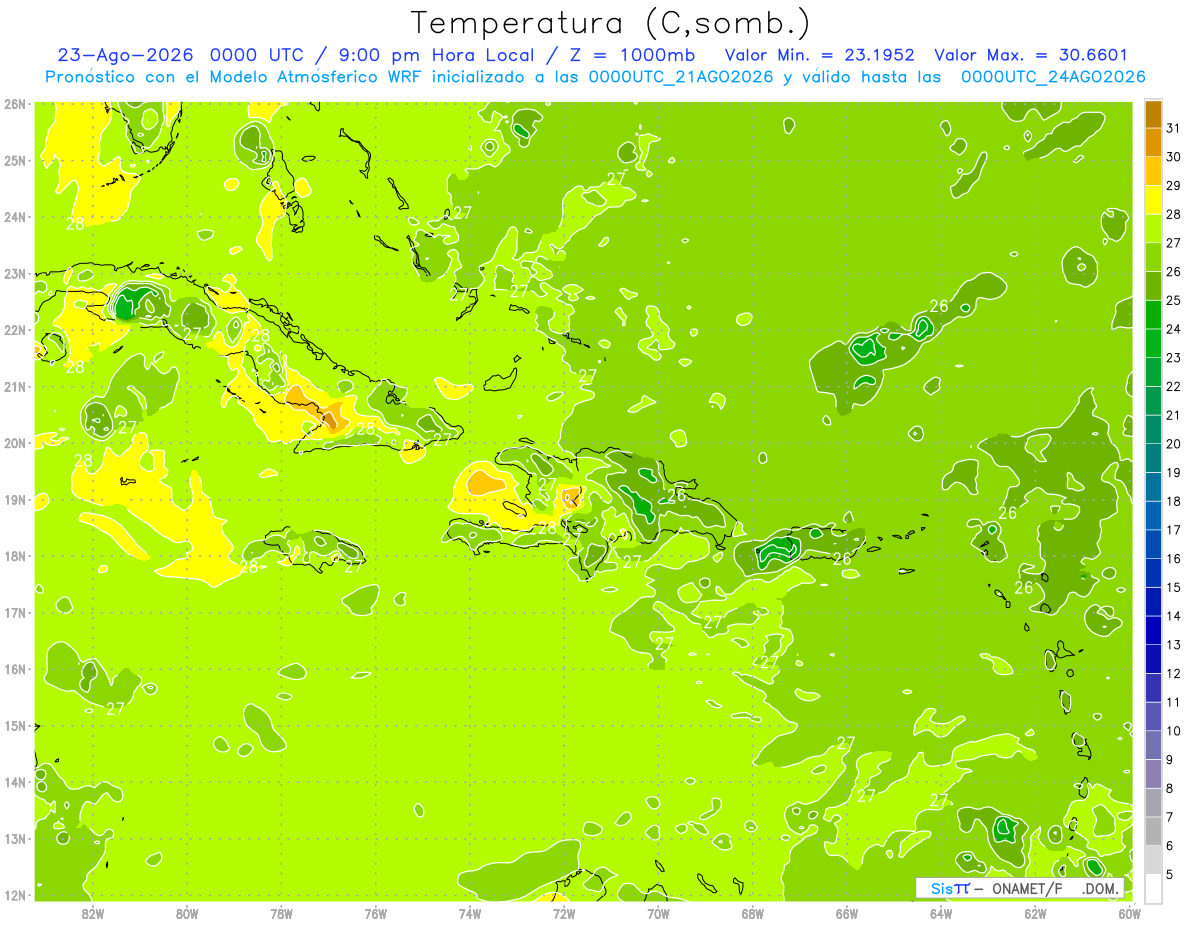Click the "5" color bar label

(x=1170, y=875)
